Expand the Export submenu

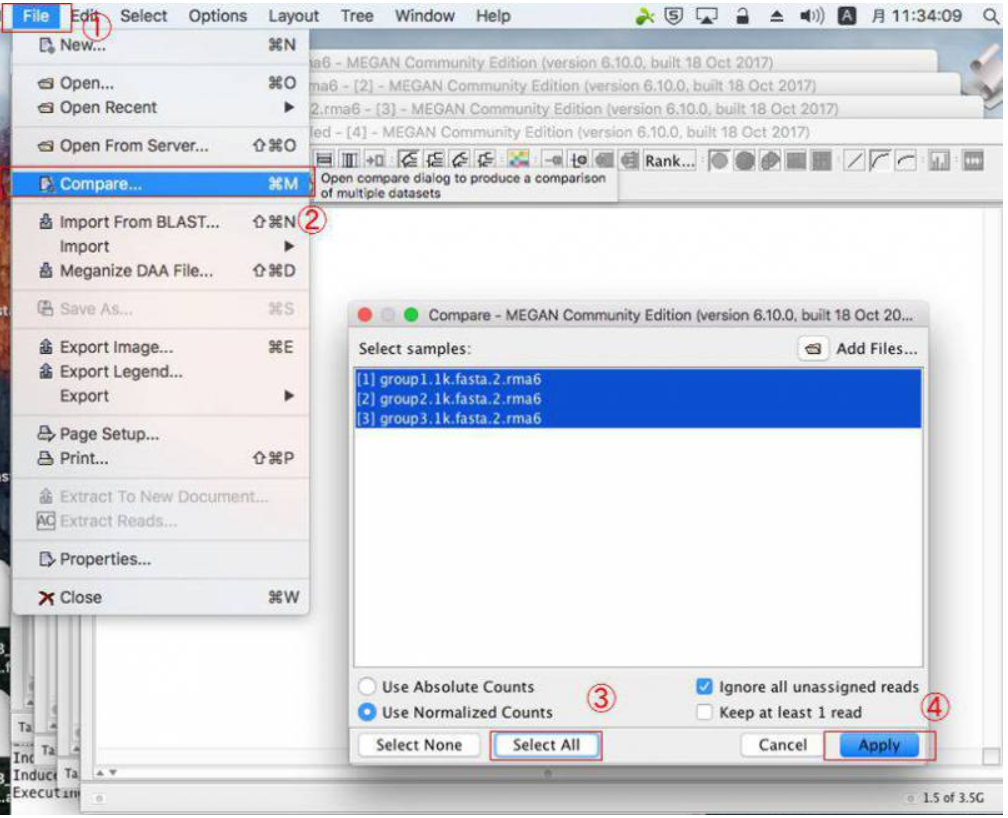(x=161, y=395)
